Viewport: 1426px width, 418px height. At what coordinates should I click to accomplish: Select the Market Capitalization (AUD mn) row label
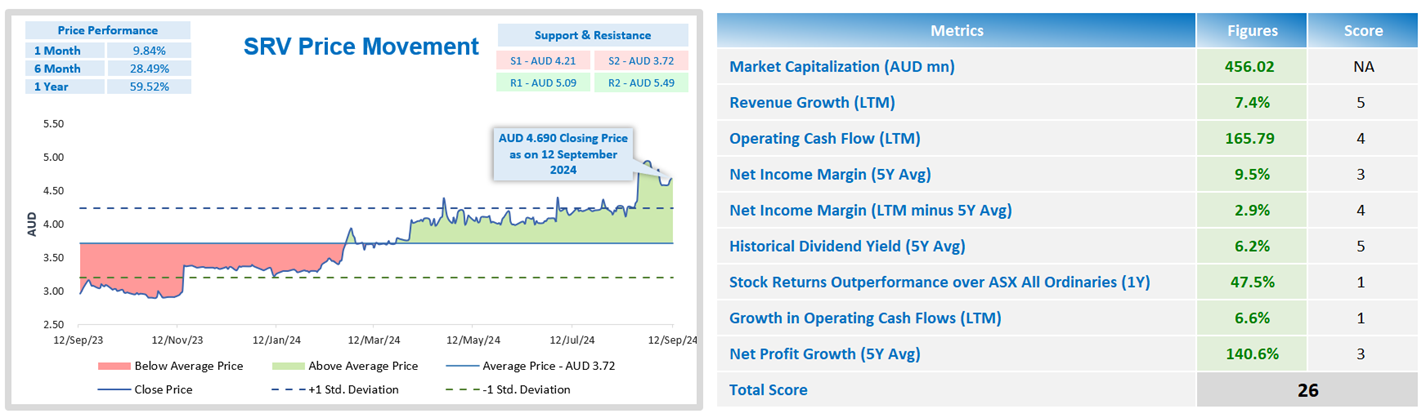coord(842,67)
